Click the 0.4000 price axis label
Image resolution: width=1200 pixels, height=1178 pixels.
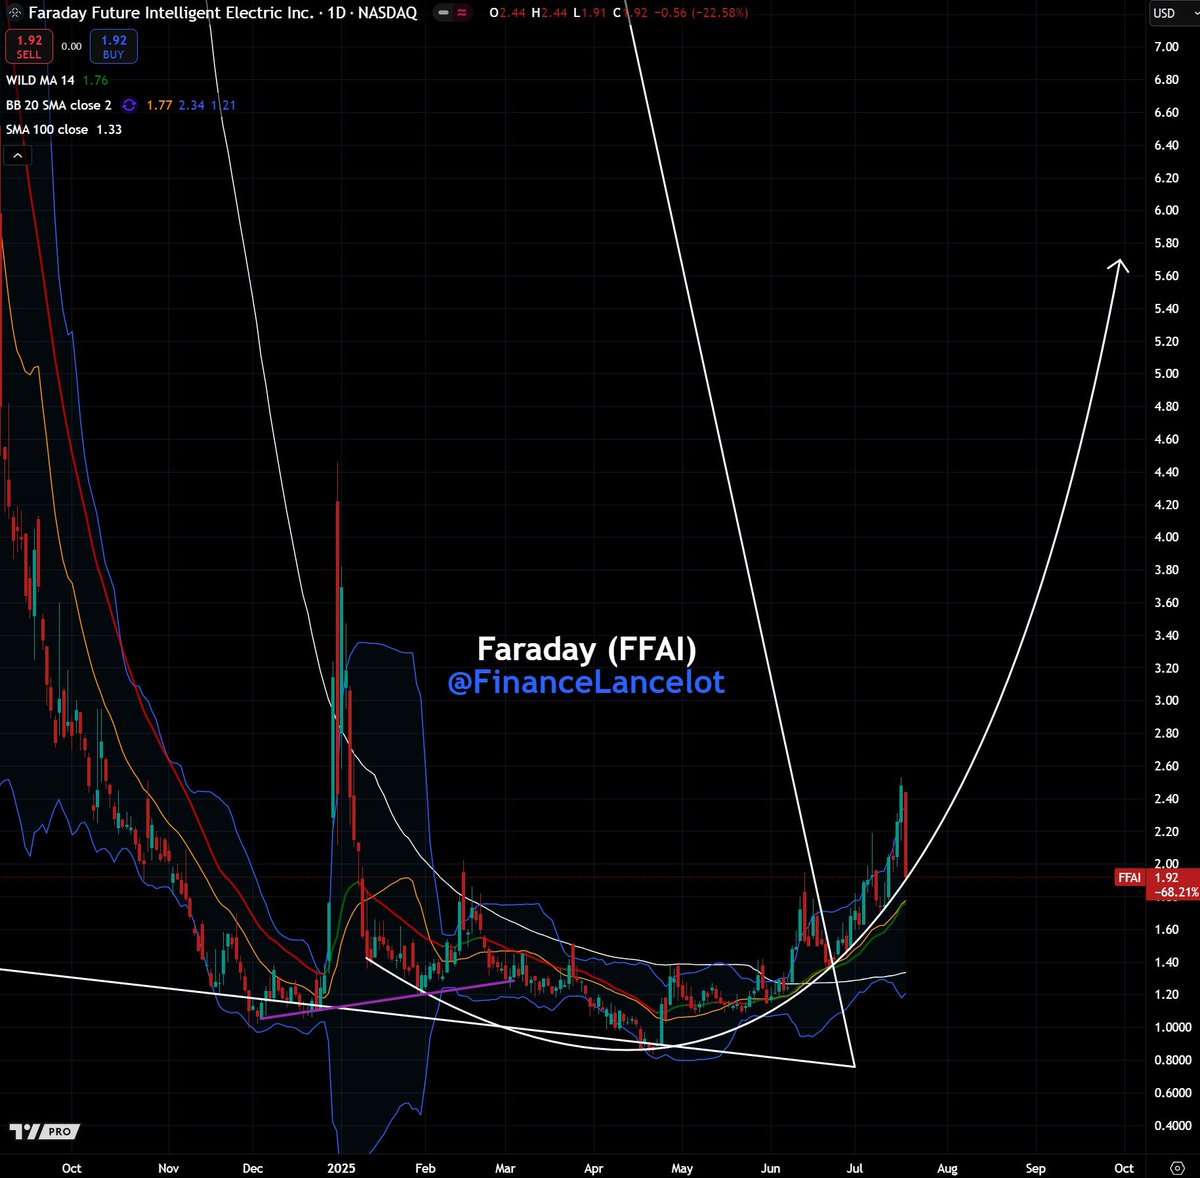tap(1172, 1125)
